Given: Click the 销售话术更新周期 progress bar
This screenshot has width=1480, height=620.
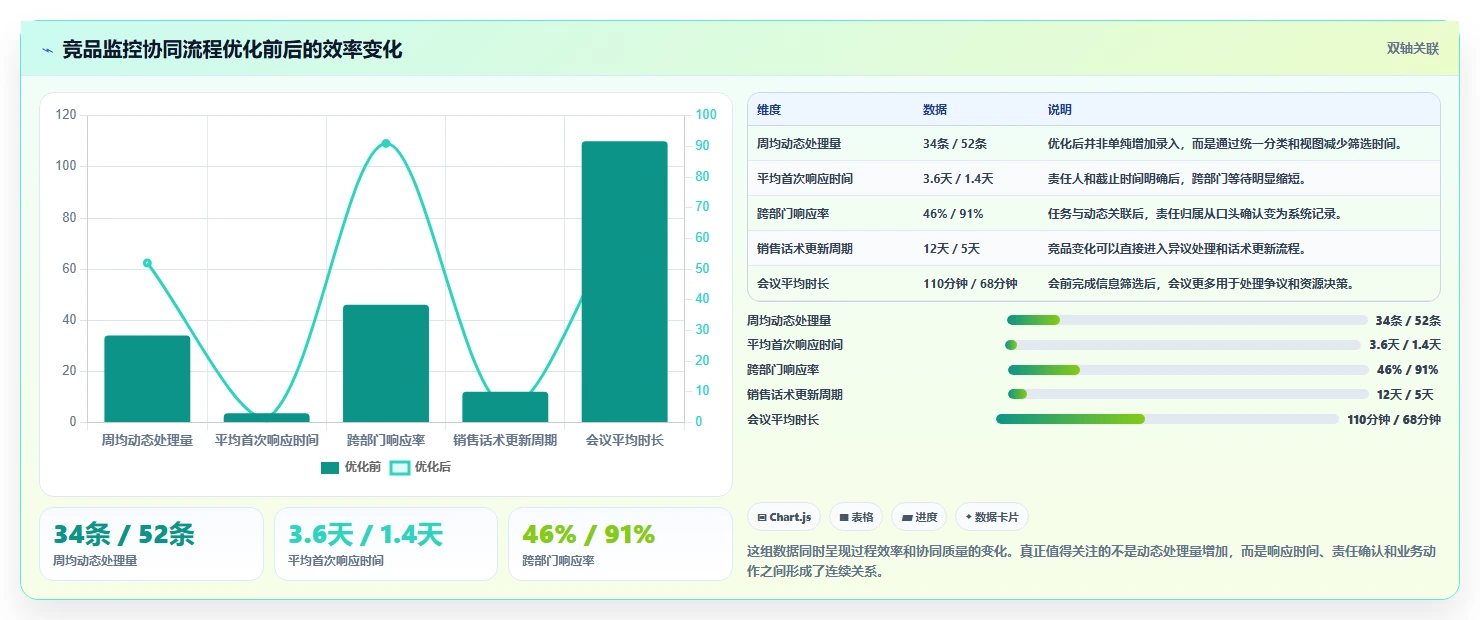Looking at the screenshot, I should tap(1188, 394).
